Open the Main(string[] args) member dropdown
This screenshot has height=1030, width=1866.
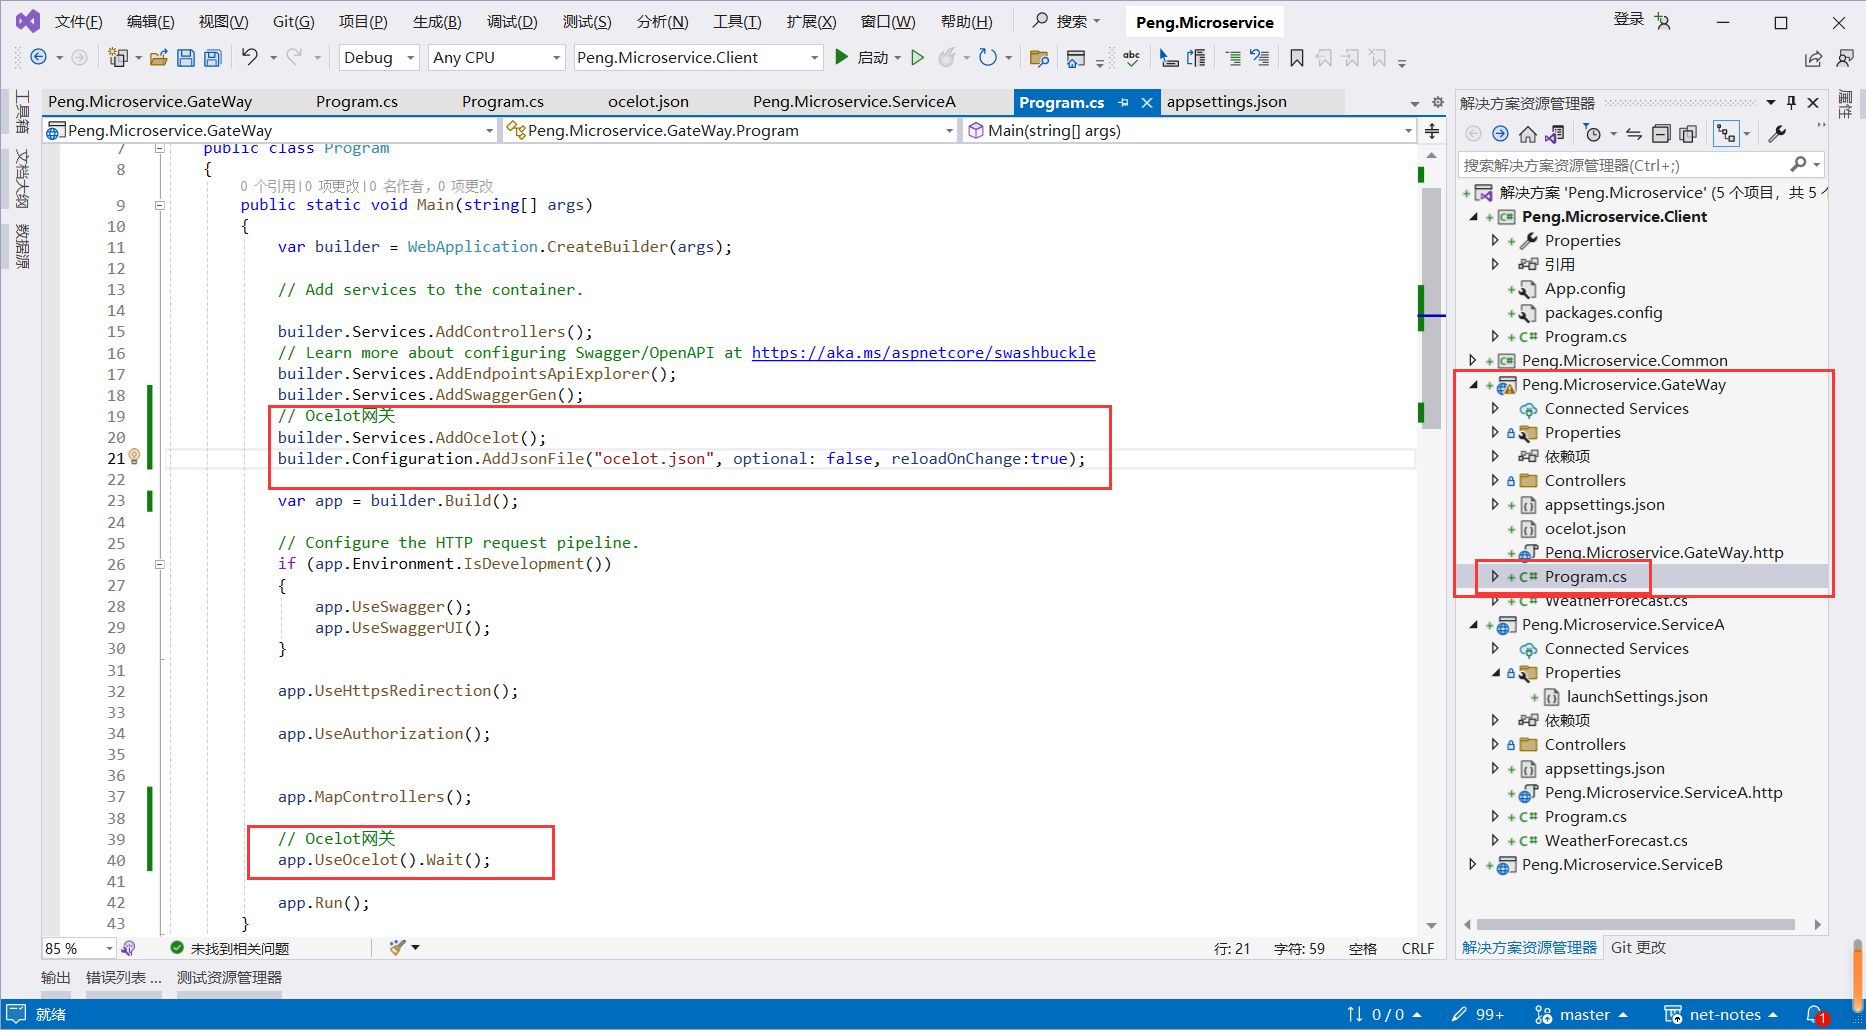click(x=1189, y=130)
